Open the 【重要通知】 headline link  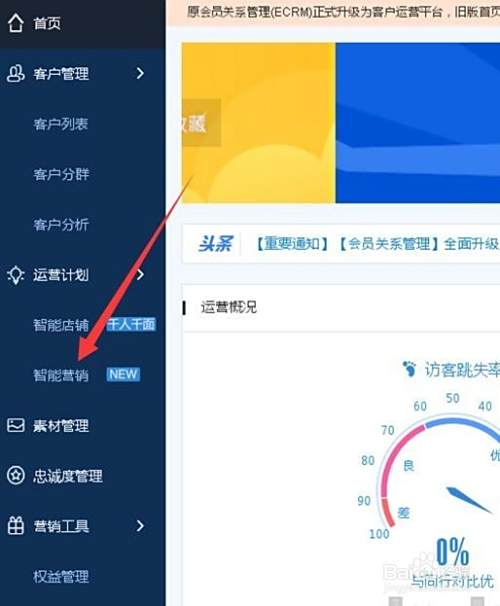pos(292,244)
